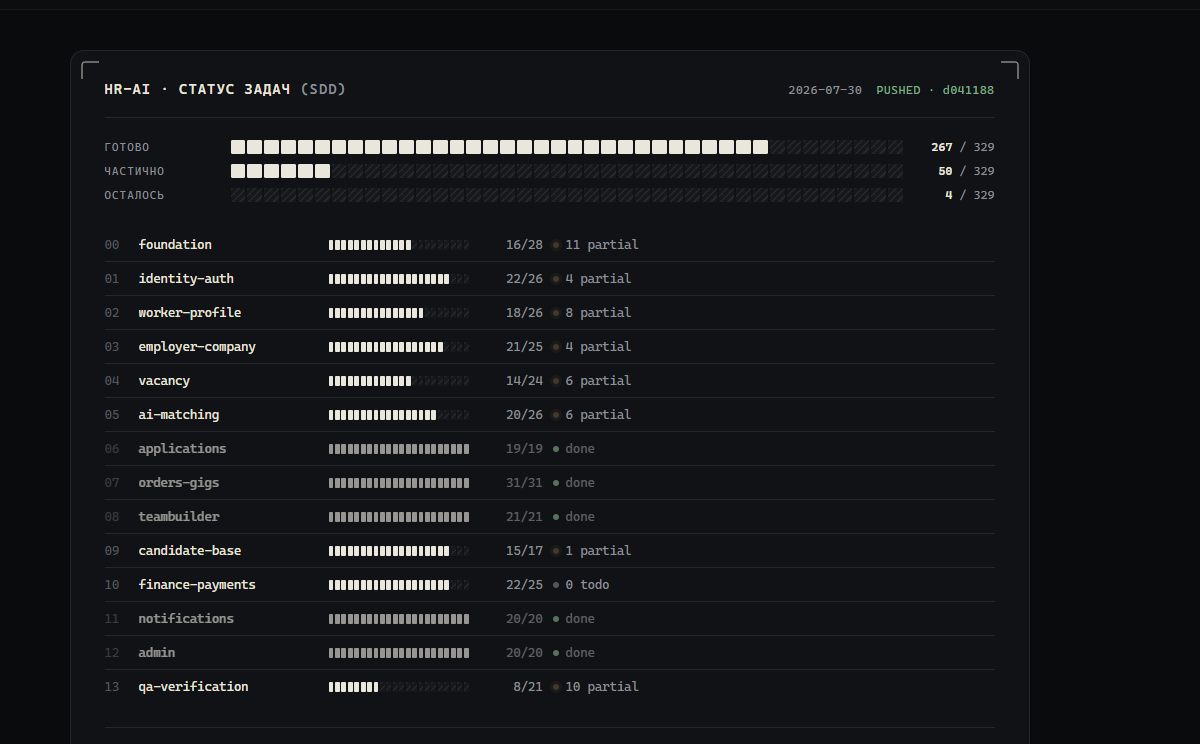Screen dimensions: 1200x744
Task: Click the PUSHED · d041188 commit label
Action: click(x=935, y=90)
